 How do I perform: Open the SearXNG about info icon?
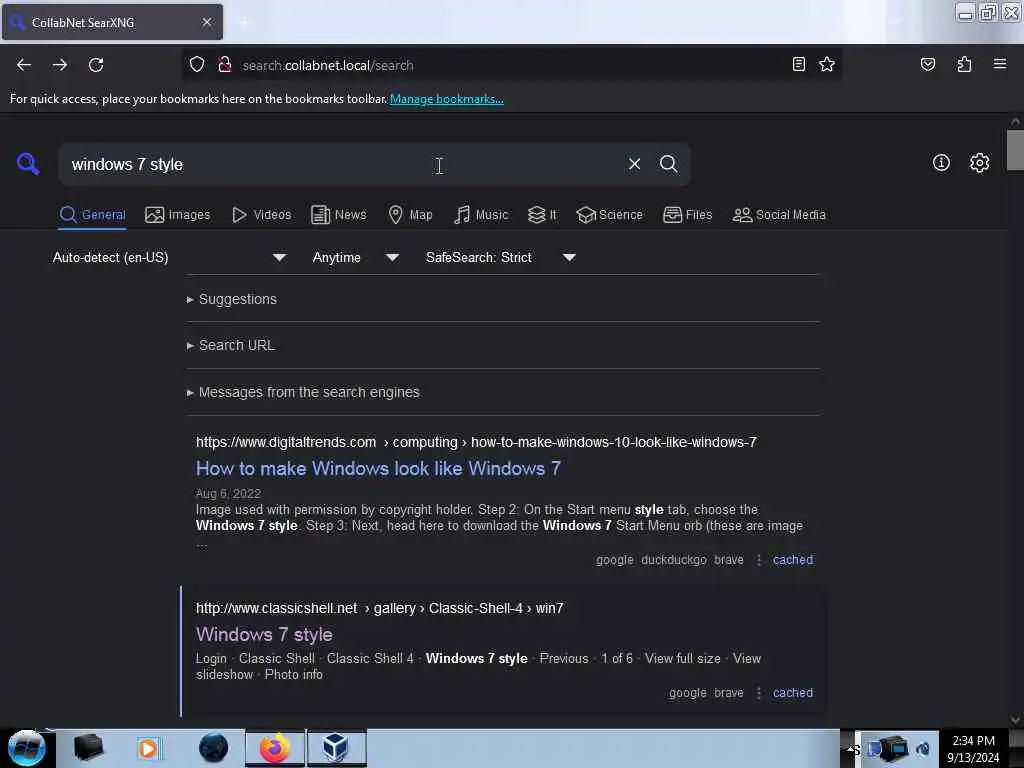coord(941,163)
